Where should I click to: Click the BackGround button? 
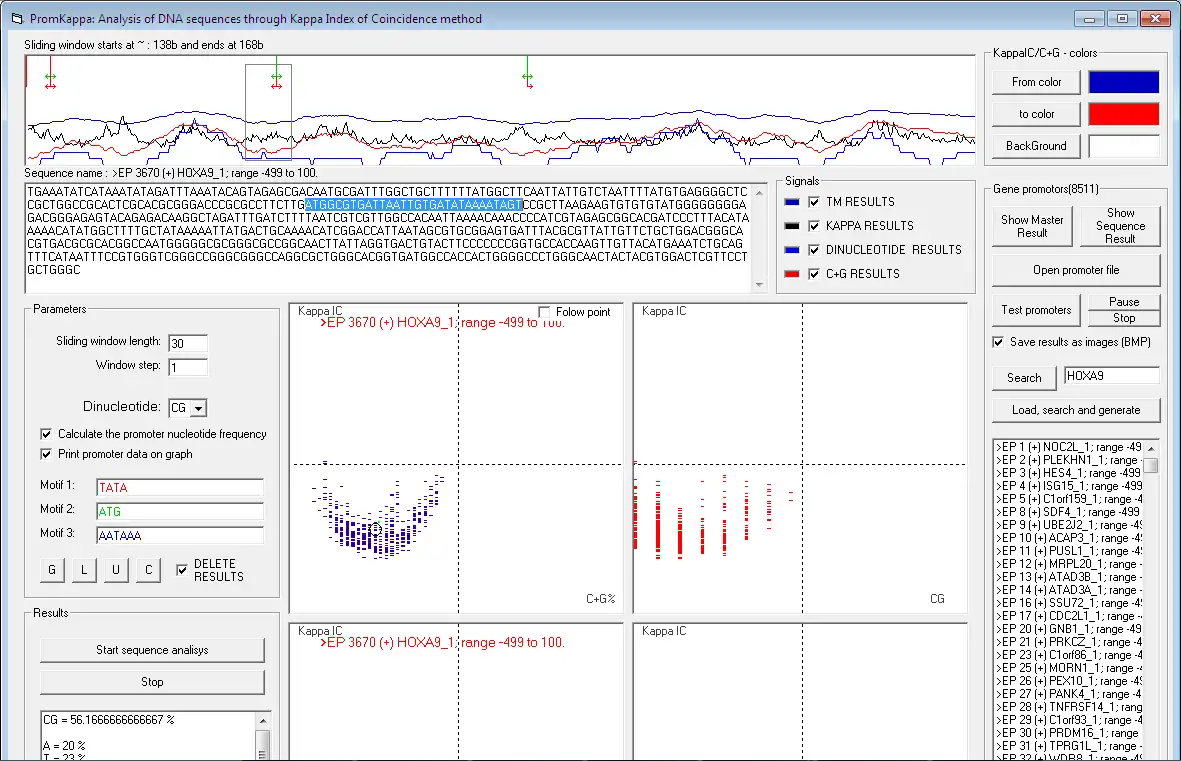tap(1036, 145)
